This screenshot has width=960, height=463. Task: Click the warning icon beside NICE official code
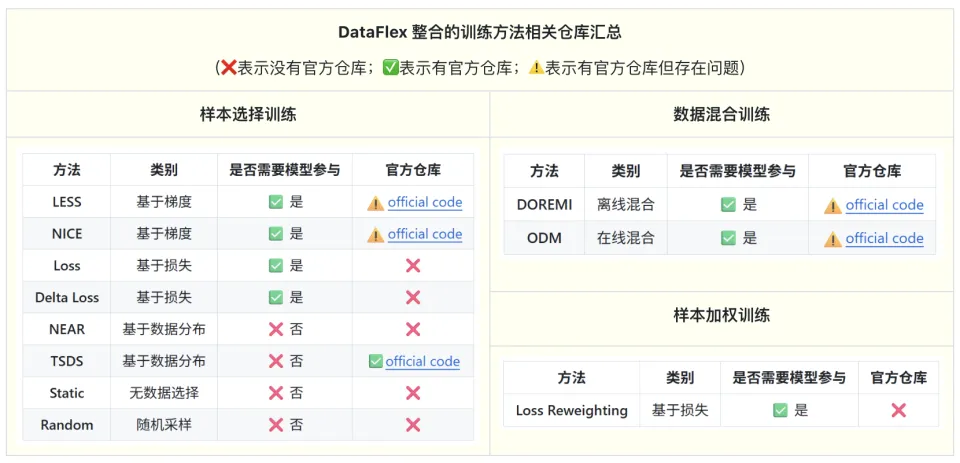pos(375,235)
